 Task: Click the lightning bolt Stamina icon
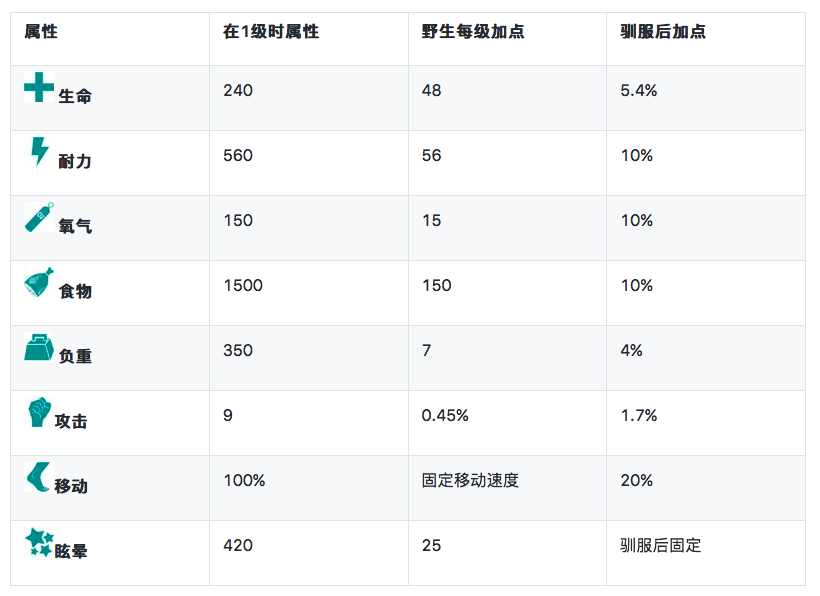click(39, 152)
